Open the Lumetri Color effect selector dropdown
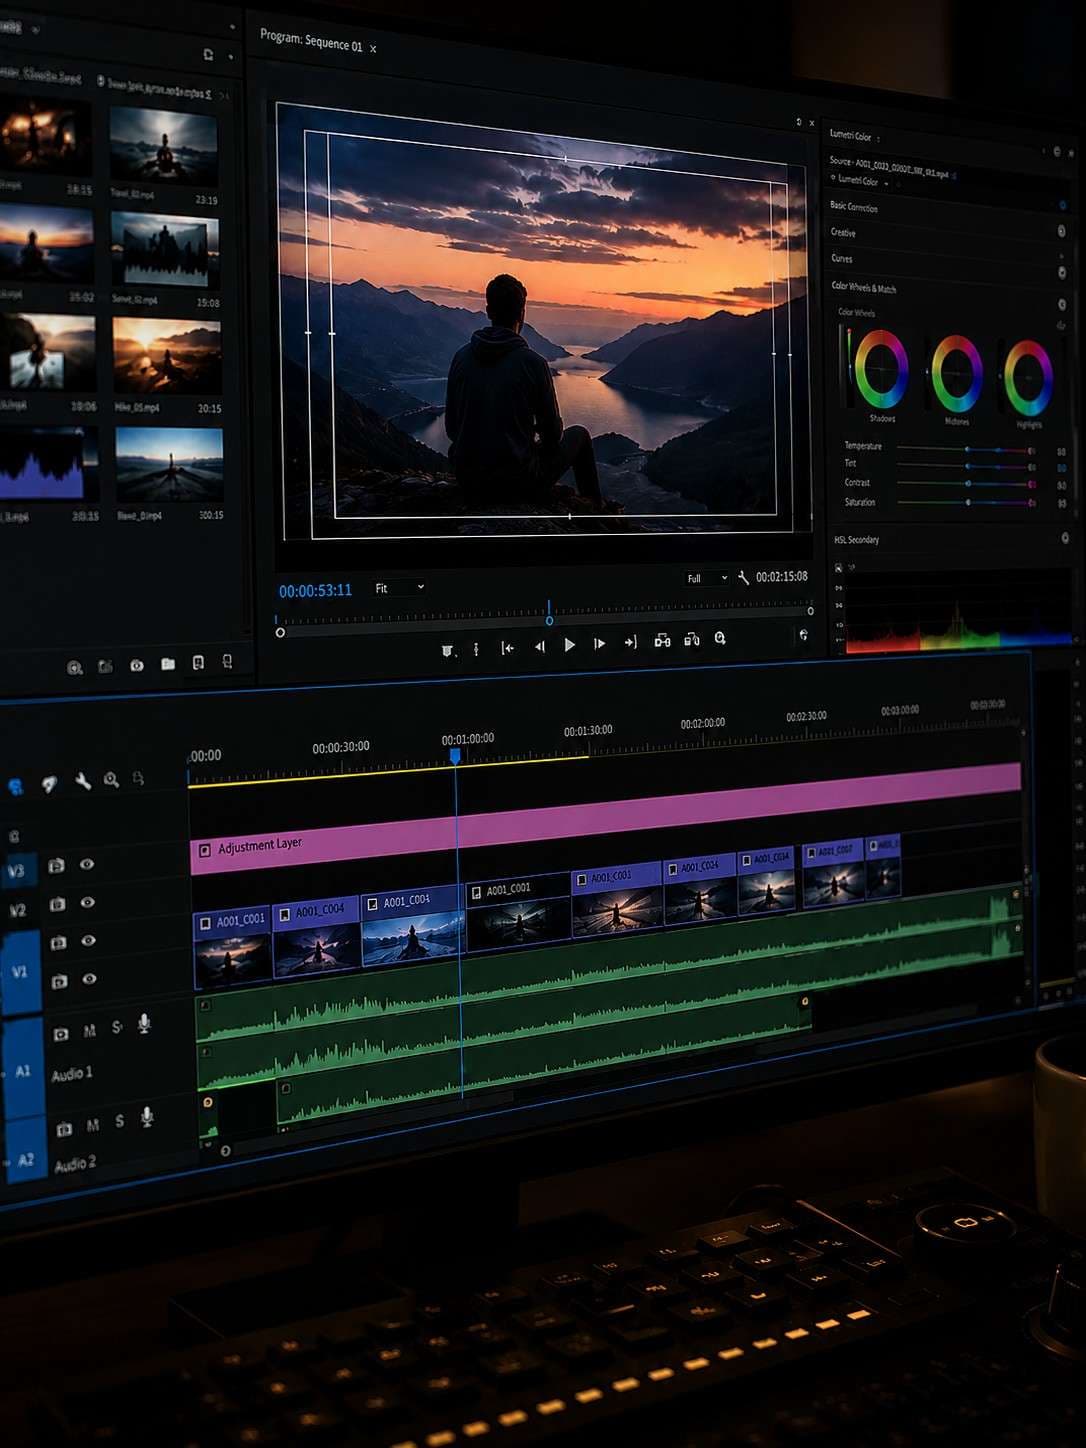 pyautogui.click(x=860, y=181)
